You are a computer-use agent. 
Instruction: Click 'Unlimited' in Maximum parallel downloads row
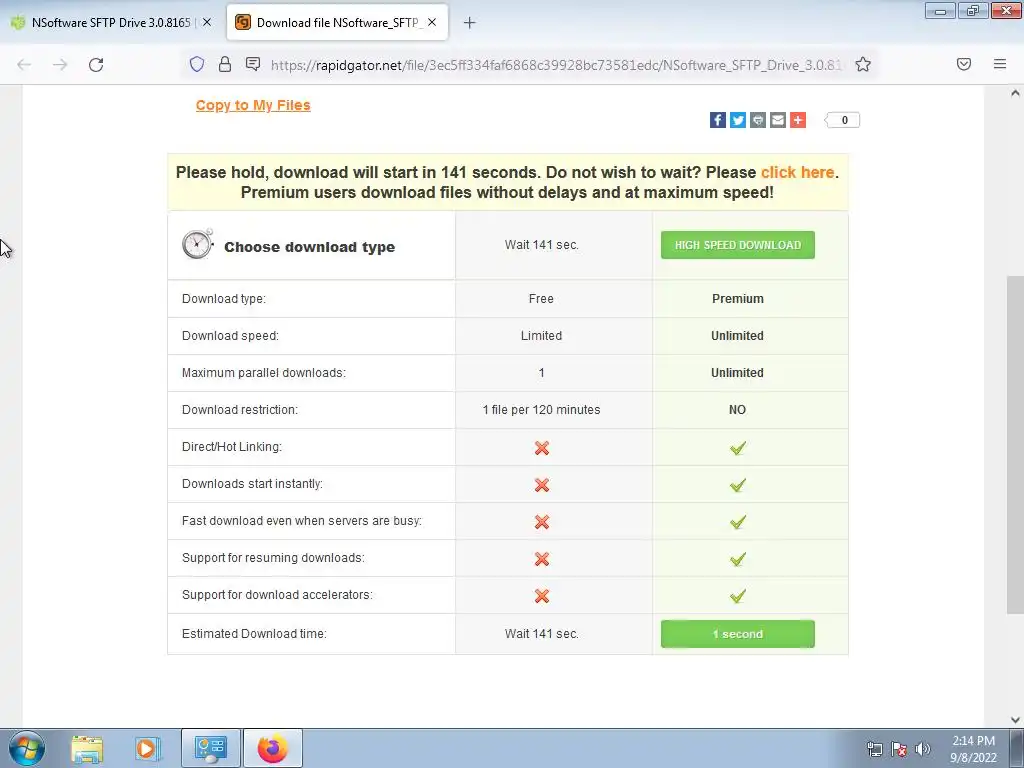737,373
